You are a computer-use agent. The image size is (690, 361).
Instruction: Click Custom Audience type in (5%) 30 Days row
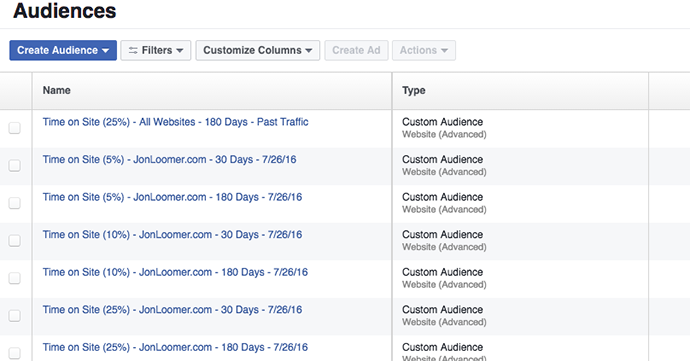click(442, 159)
